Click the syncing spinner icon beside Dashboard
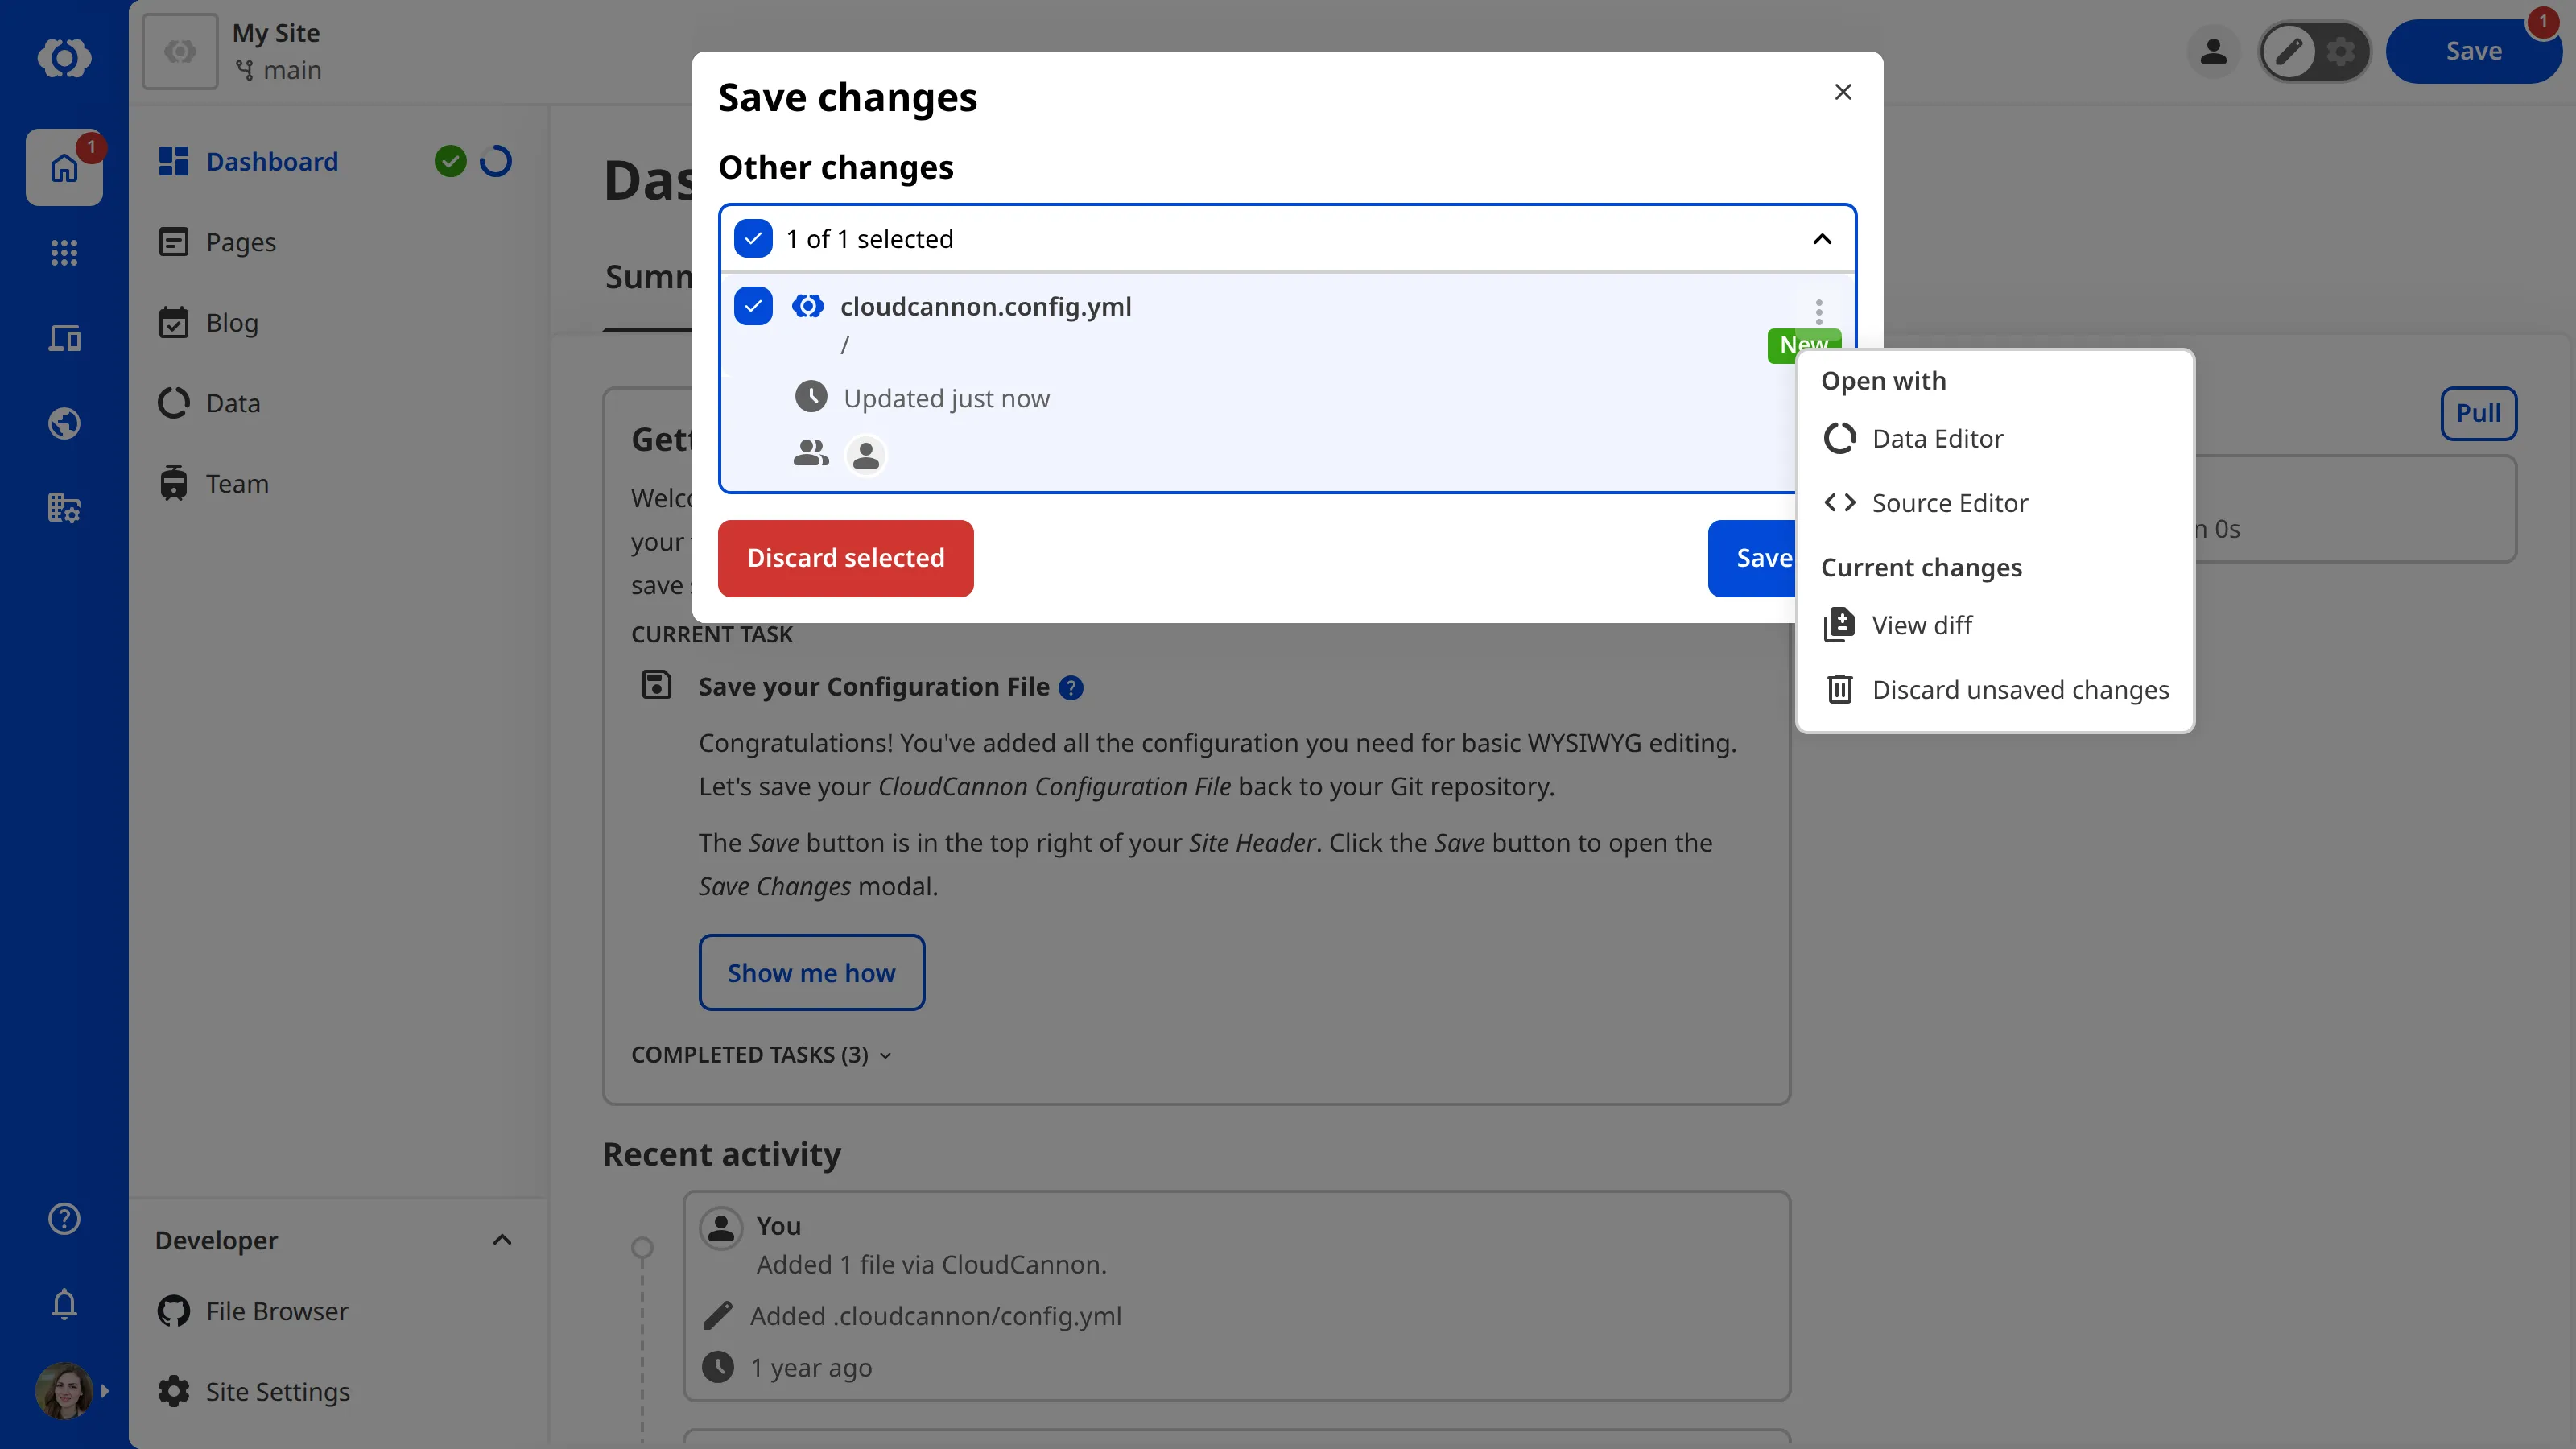This screenshot has height=1449, width=2576. [x=496, y=161]
